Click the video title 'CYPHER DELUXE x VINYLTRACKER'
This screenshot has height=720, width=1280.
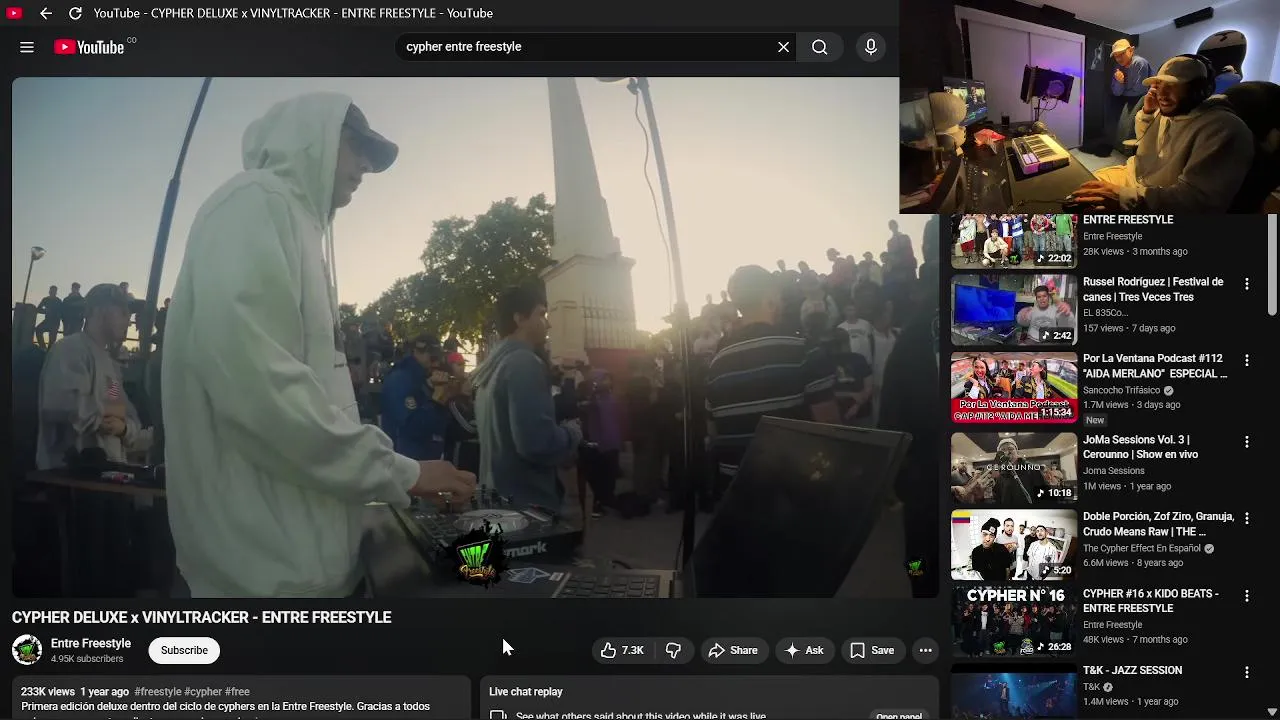202,617
